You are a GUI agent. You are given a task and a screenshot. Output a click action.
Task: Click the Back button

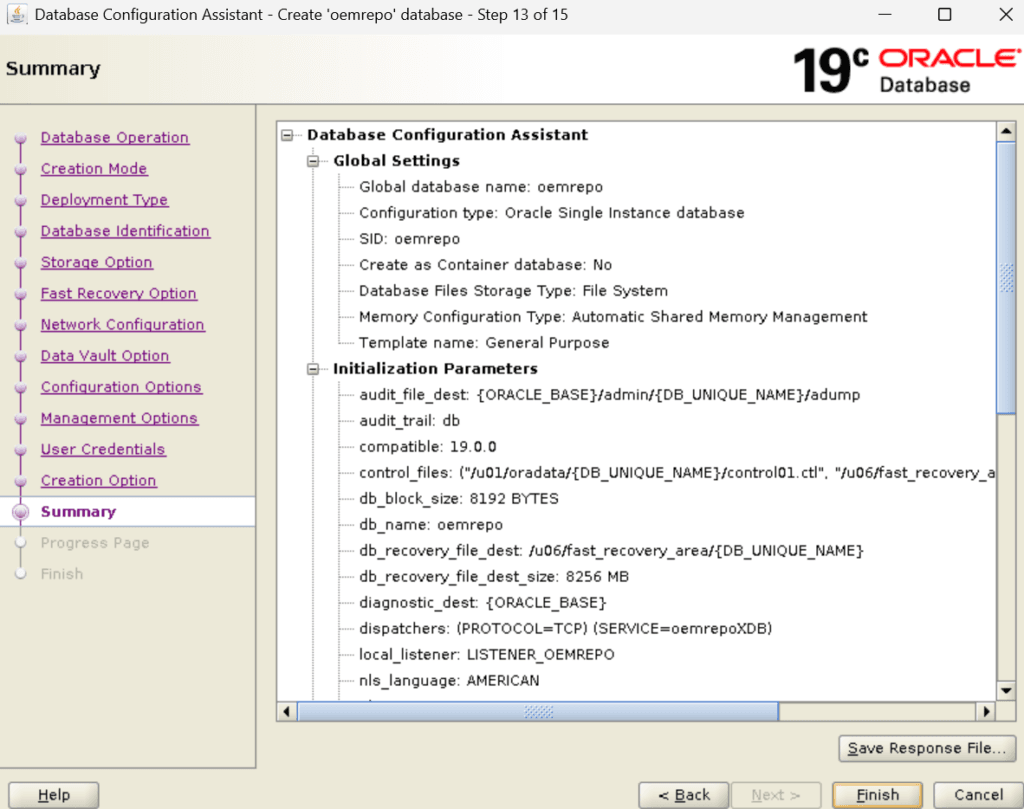[x=683, y=795]
